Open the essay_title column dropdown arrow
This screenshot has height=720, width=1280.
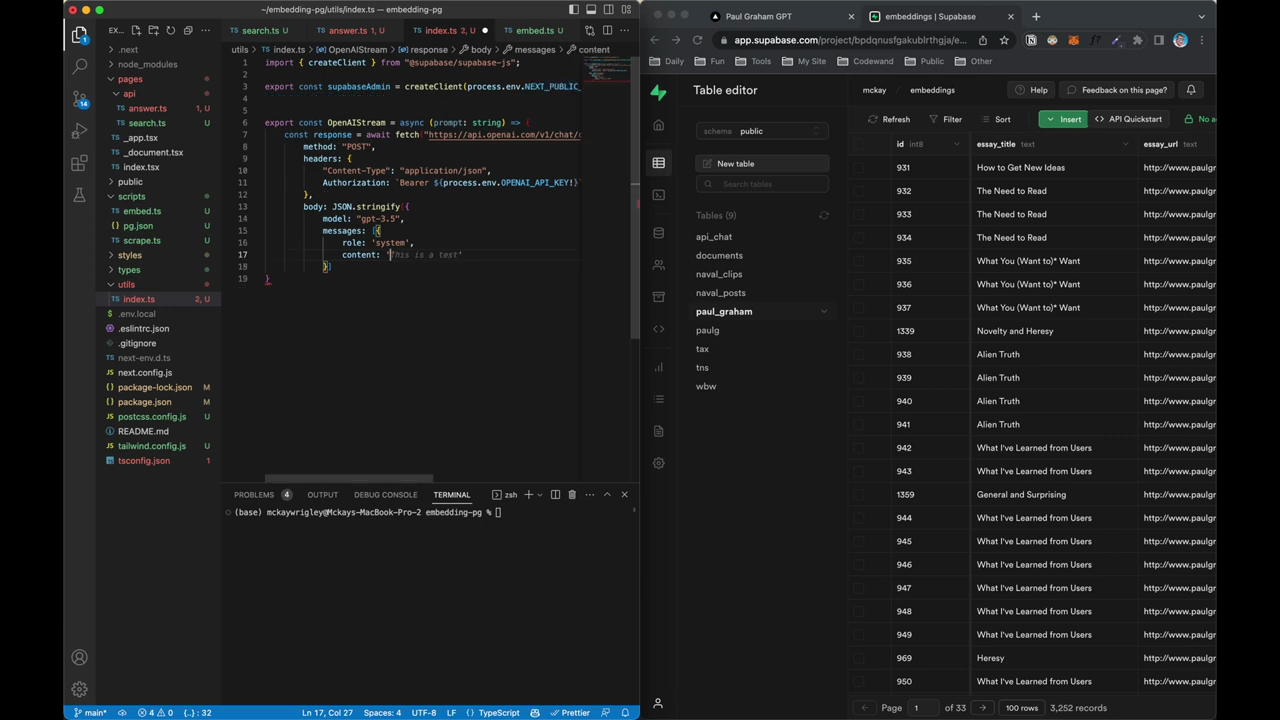pyautogui.click(x=1125, y=144)
